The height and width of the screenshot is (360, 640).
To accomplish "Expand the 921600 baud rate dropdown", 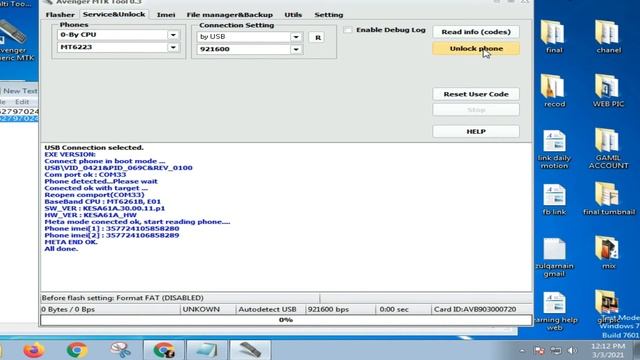I will (x=296, y=49).
